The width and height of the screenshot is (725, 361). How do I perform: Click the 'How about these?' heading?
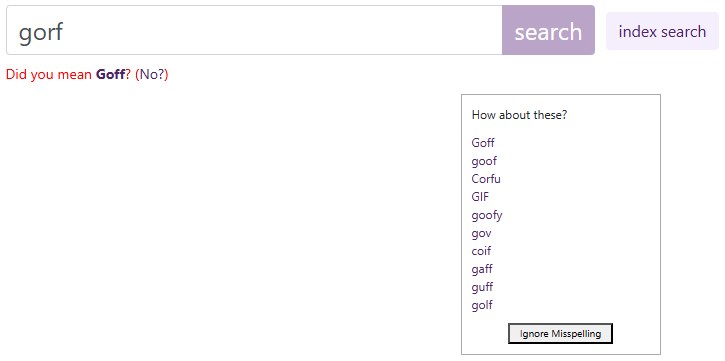pyautogui.click(x=519, y=115)
